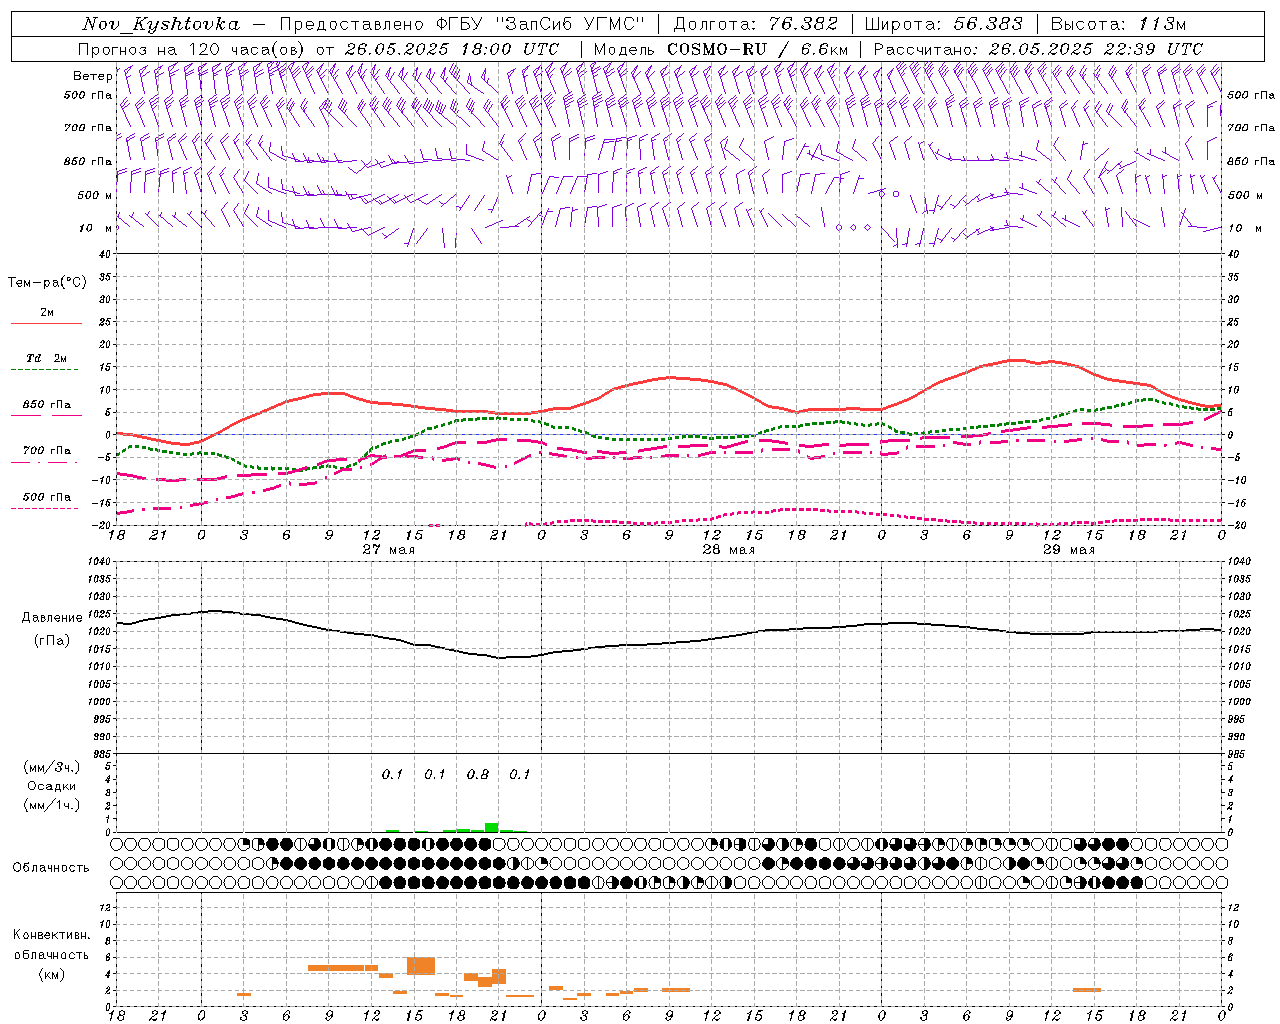Click the Давление pressure panel label
This screenshot has width=1280, height=1024.
tap(52, 618)
